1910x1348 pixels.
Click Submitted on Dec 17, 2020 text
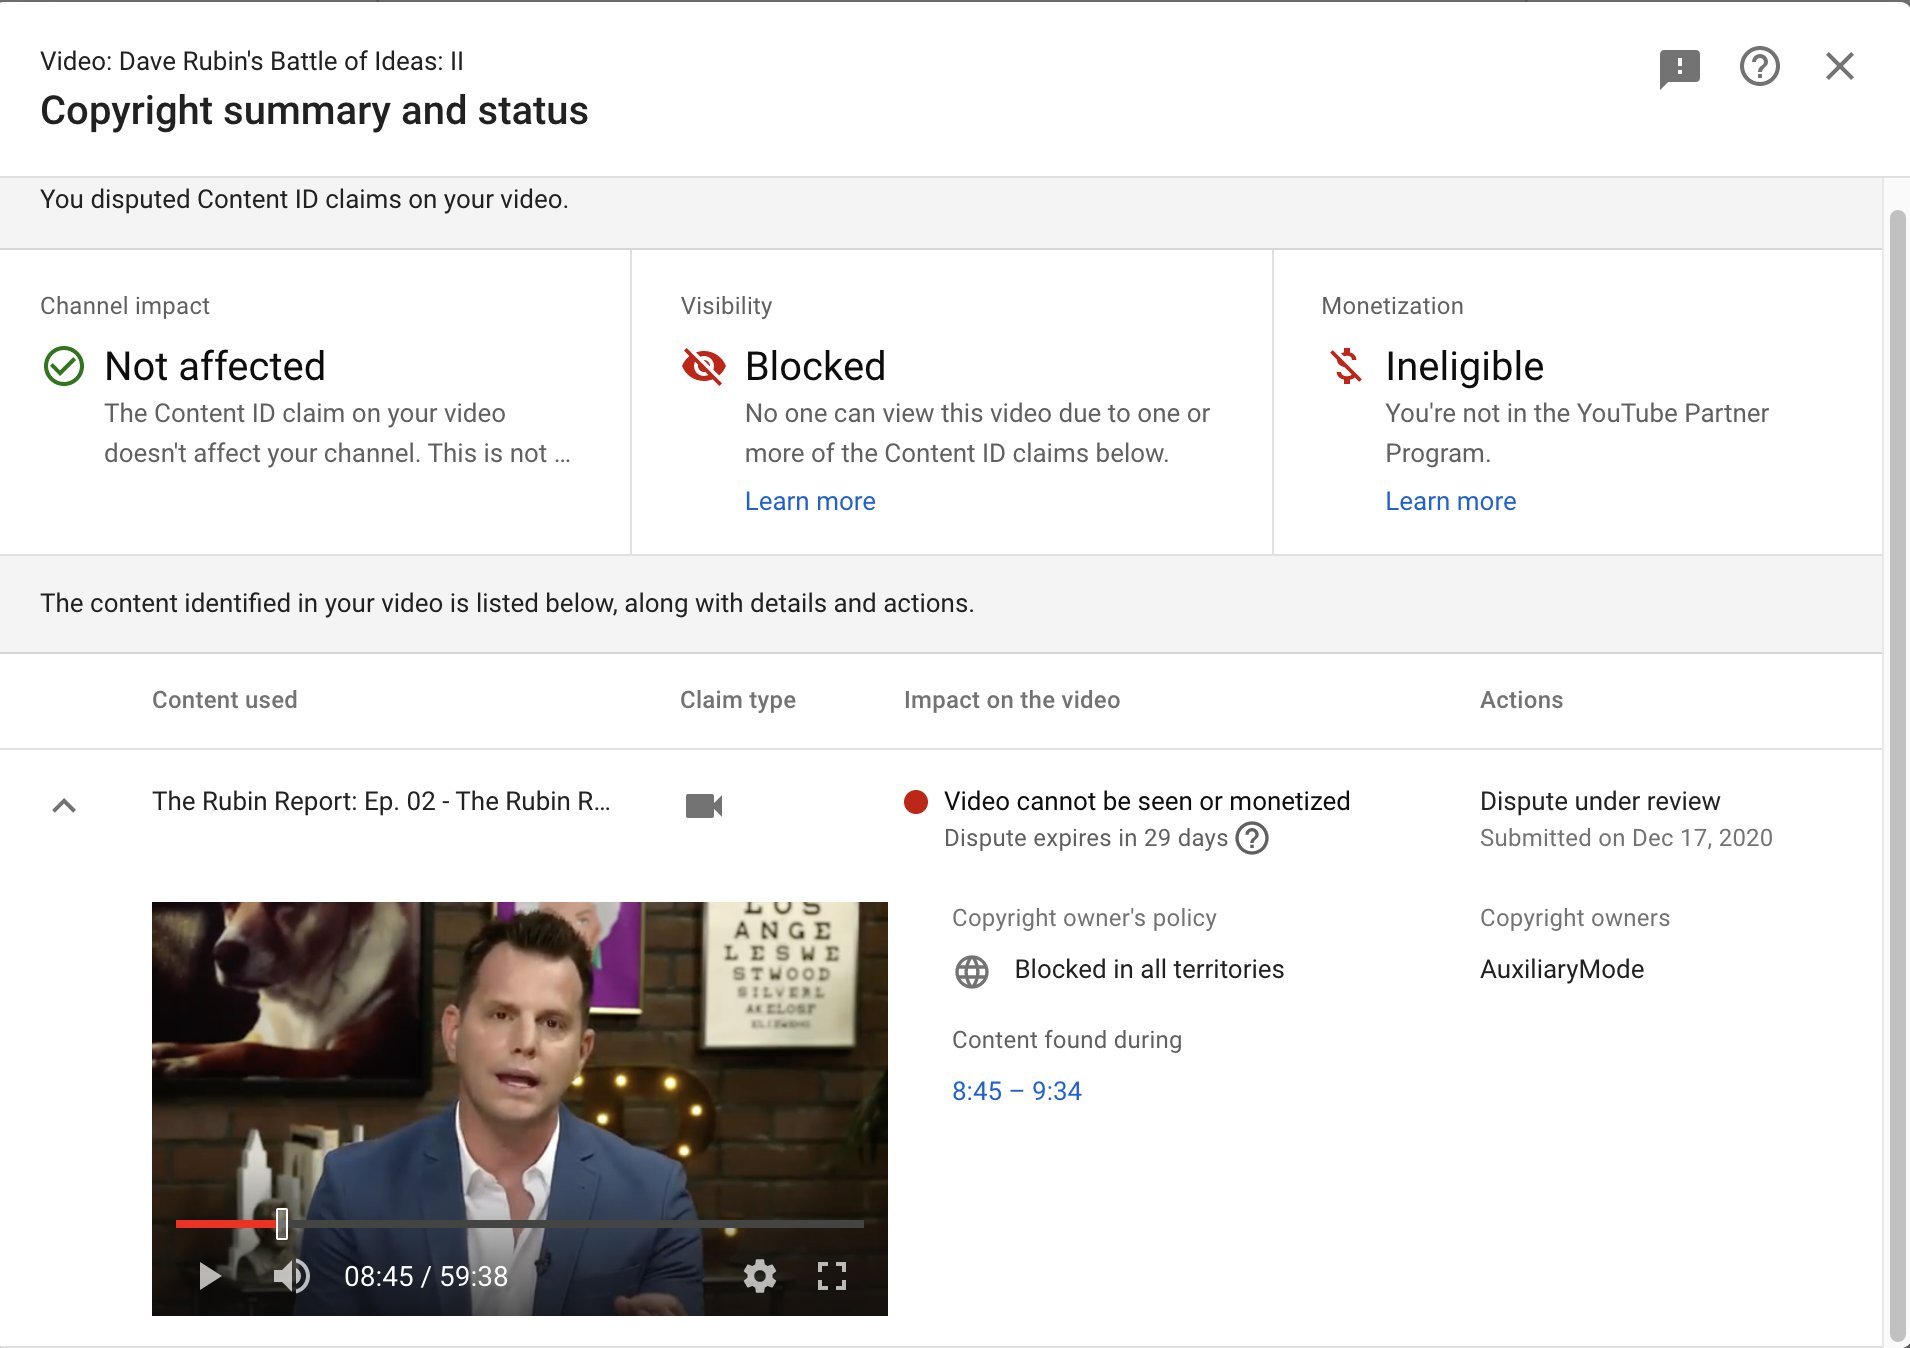pyautogui.click(x=1626, y=838)
